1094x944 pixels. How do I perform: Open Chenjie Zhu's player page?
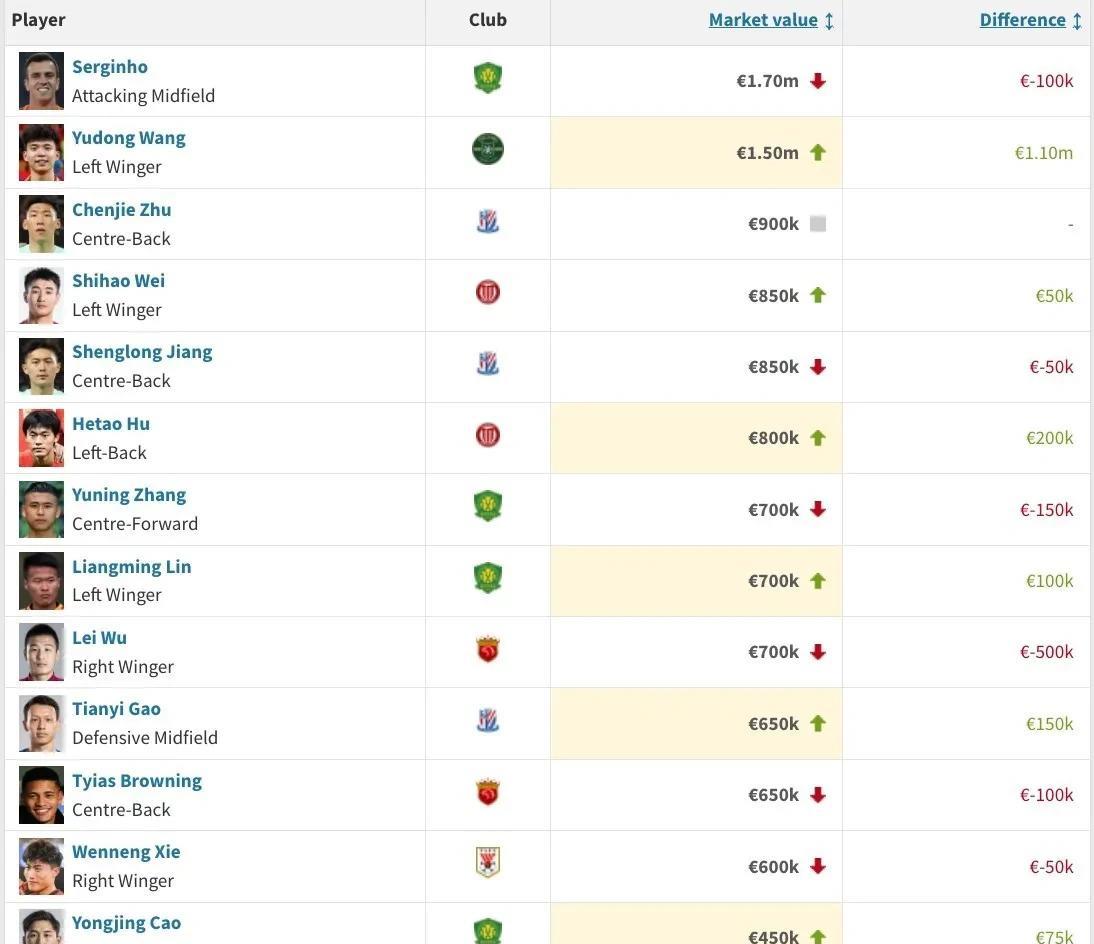click(x=121, y=210)
